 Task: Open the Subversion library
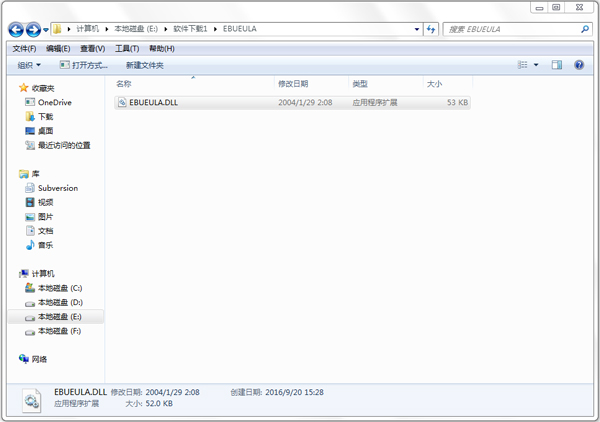click(58, 188)
